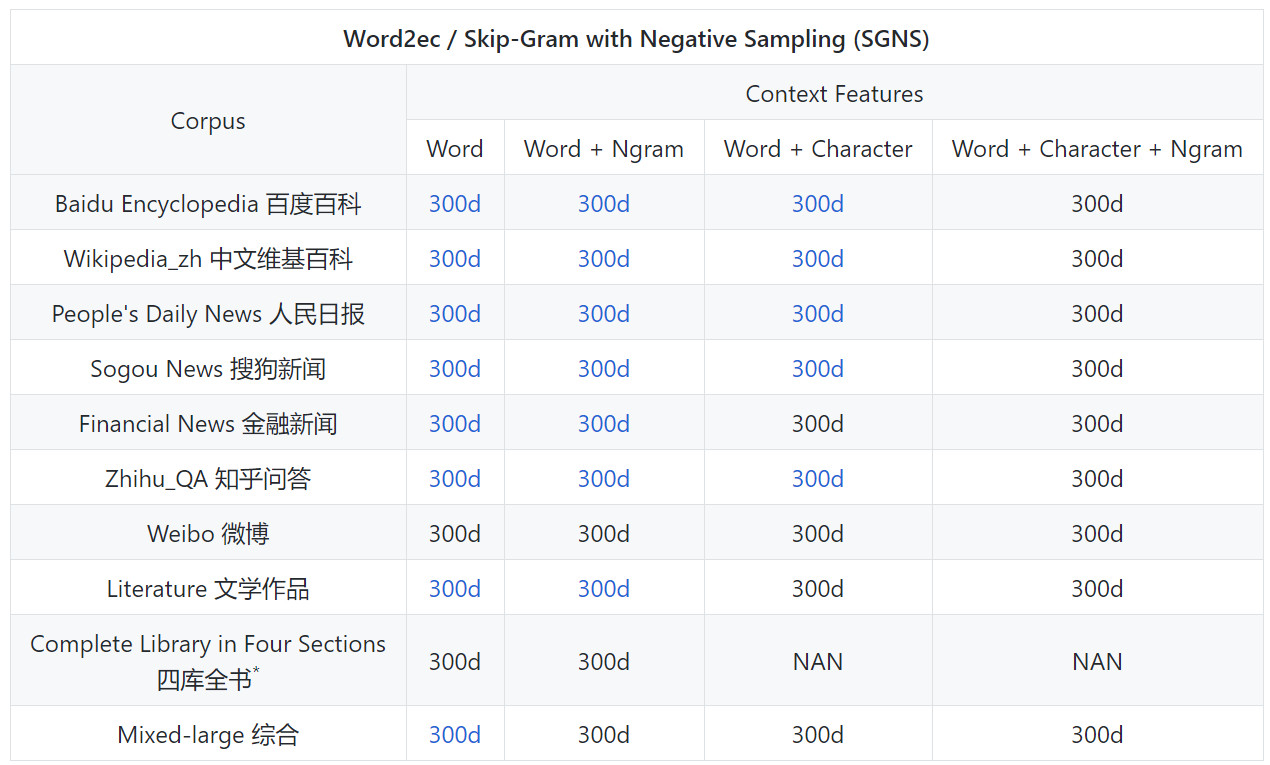Open Wikipedia_zh Word + Ngram 300d link
This screenshot has height=765, width=1270.
[x=604, y=259]
